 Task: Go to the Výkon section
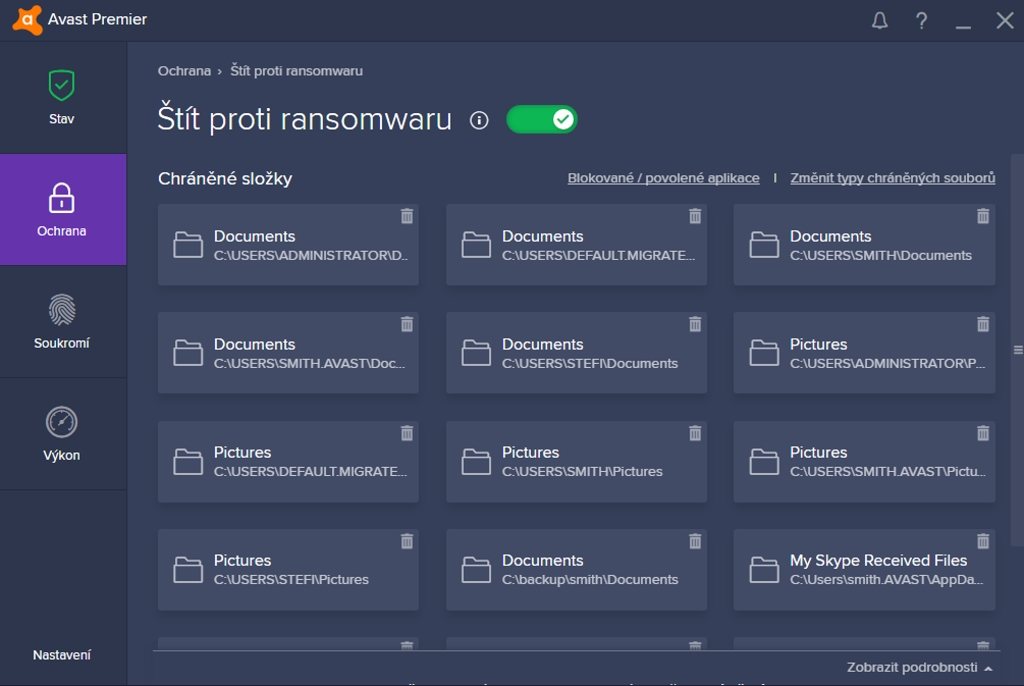tap(62, 434)
